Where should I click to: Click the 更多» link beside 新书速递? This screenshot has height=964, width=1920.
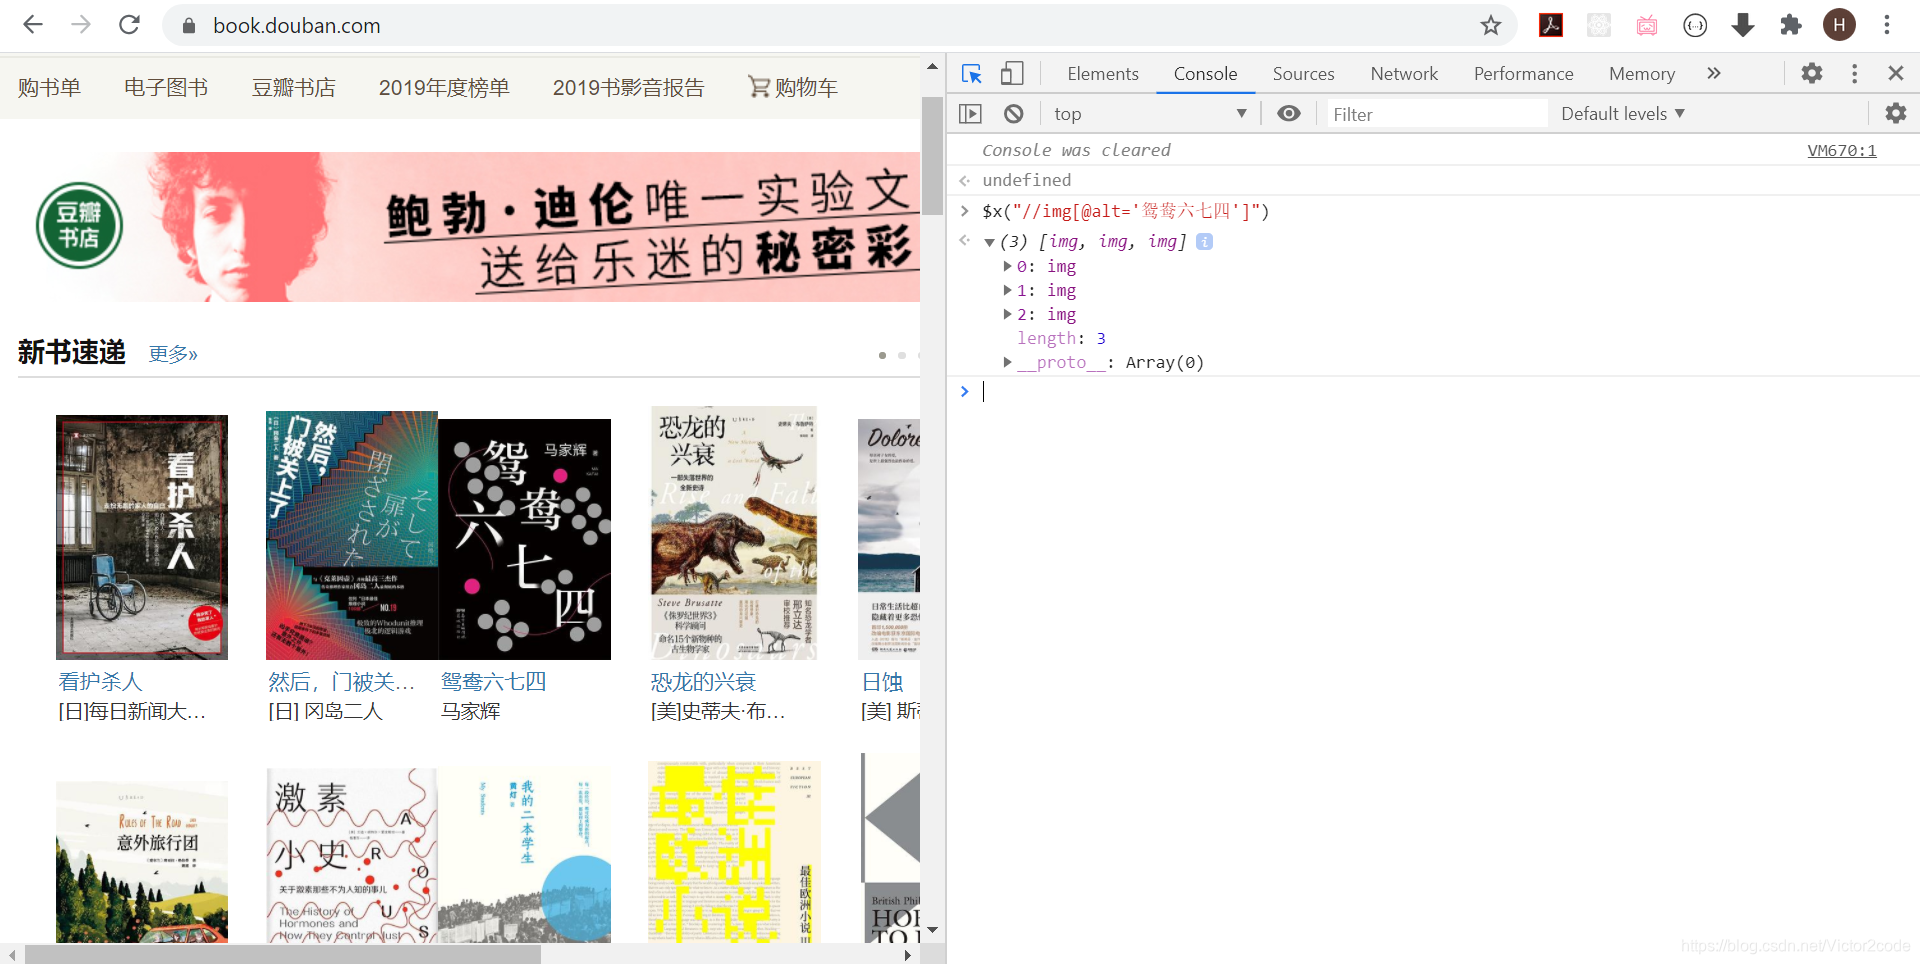click(173, 354)
